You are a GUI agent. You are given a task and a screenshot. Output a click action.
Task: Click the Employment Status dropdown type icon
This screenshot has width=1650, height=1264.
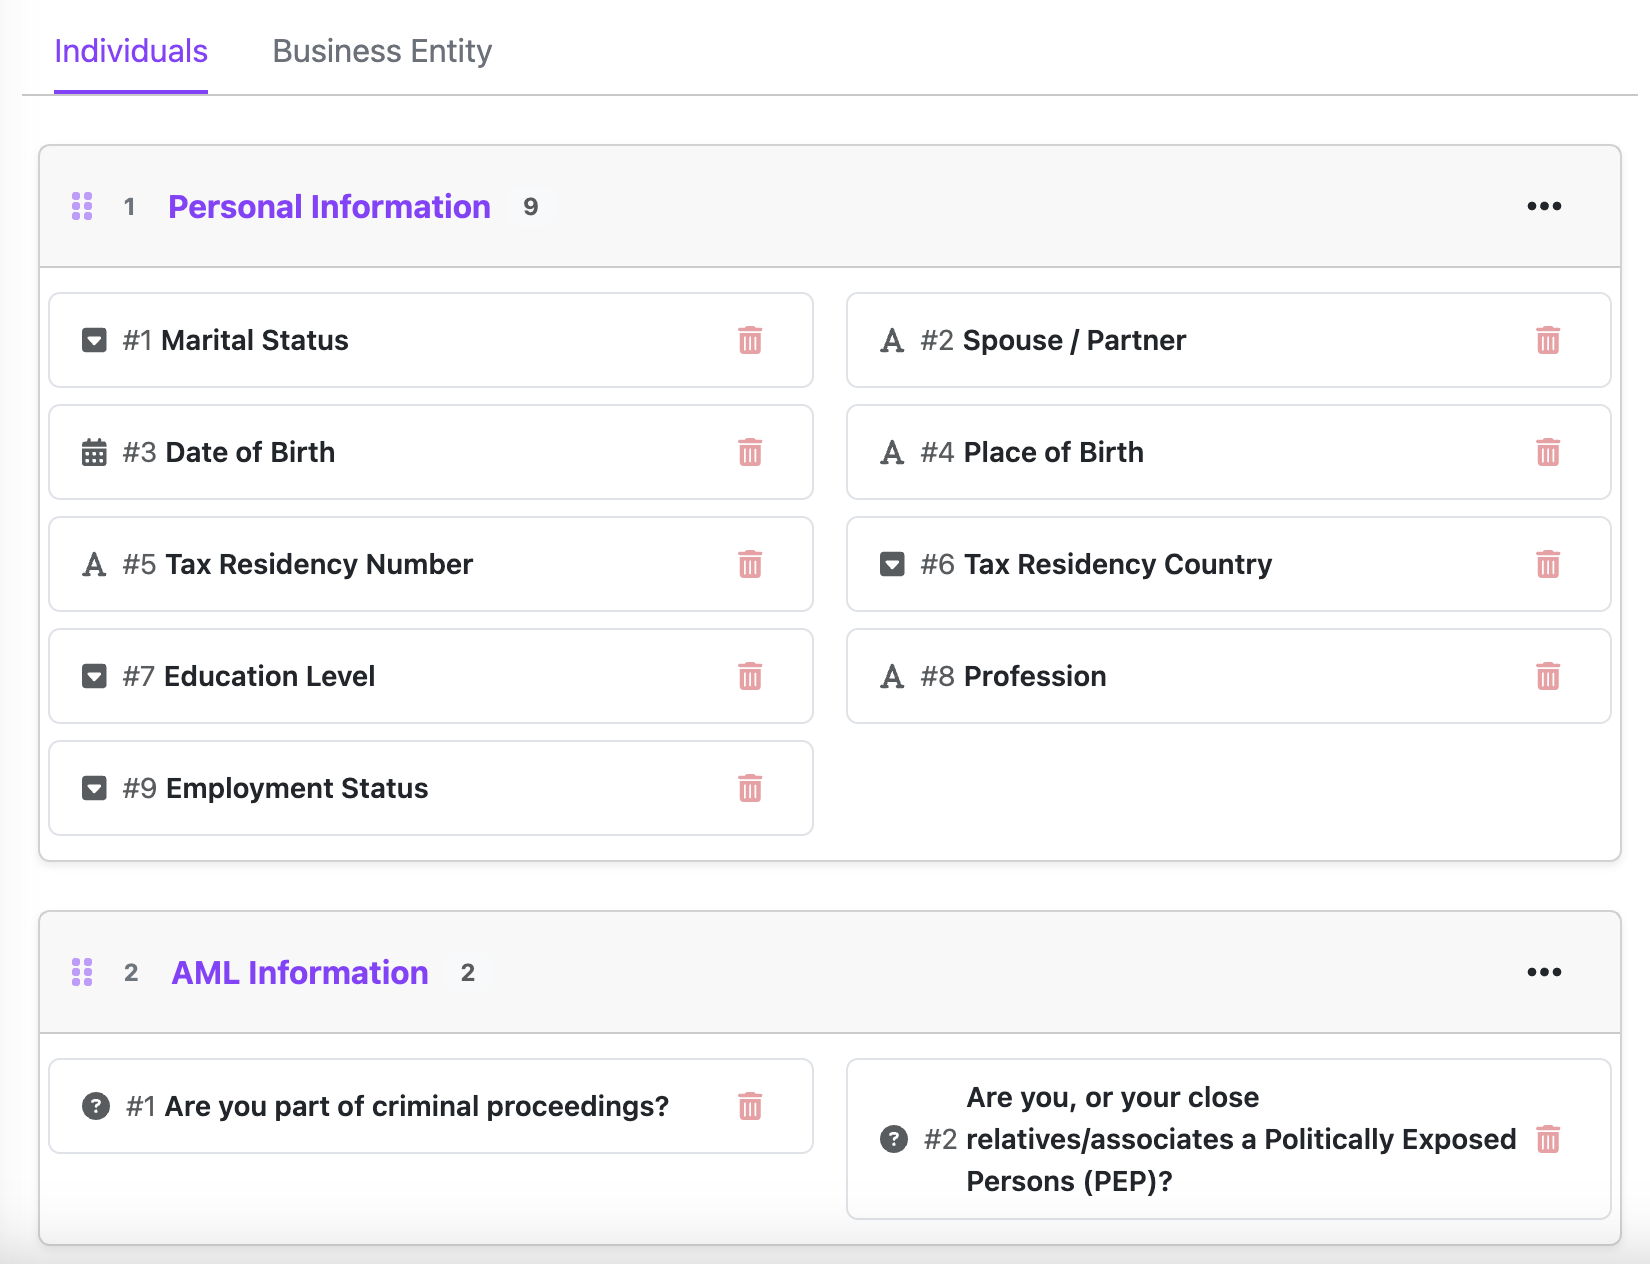tap(94, 788)
